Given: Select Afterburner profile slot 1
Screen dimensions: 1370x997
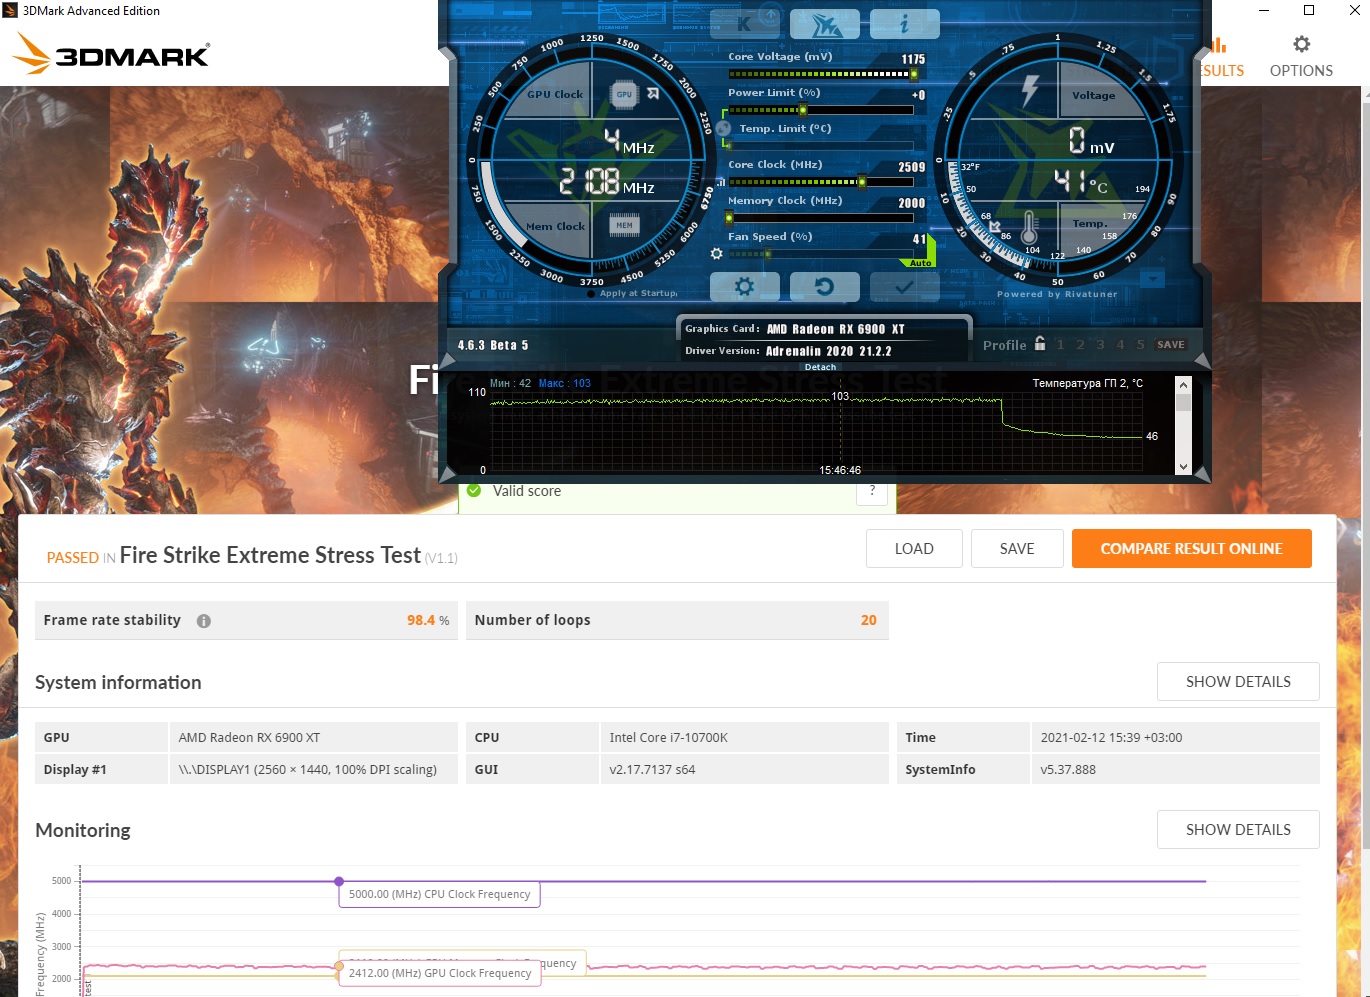Looking at the screenshot, I should click(1060, 344).
